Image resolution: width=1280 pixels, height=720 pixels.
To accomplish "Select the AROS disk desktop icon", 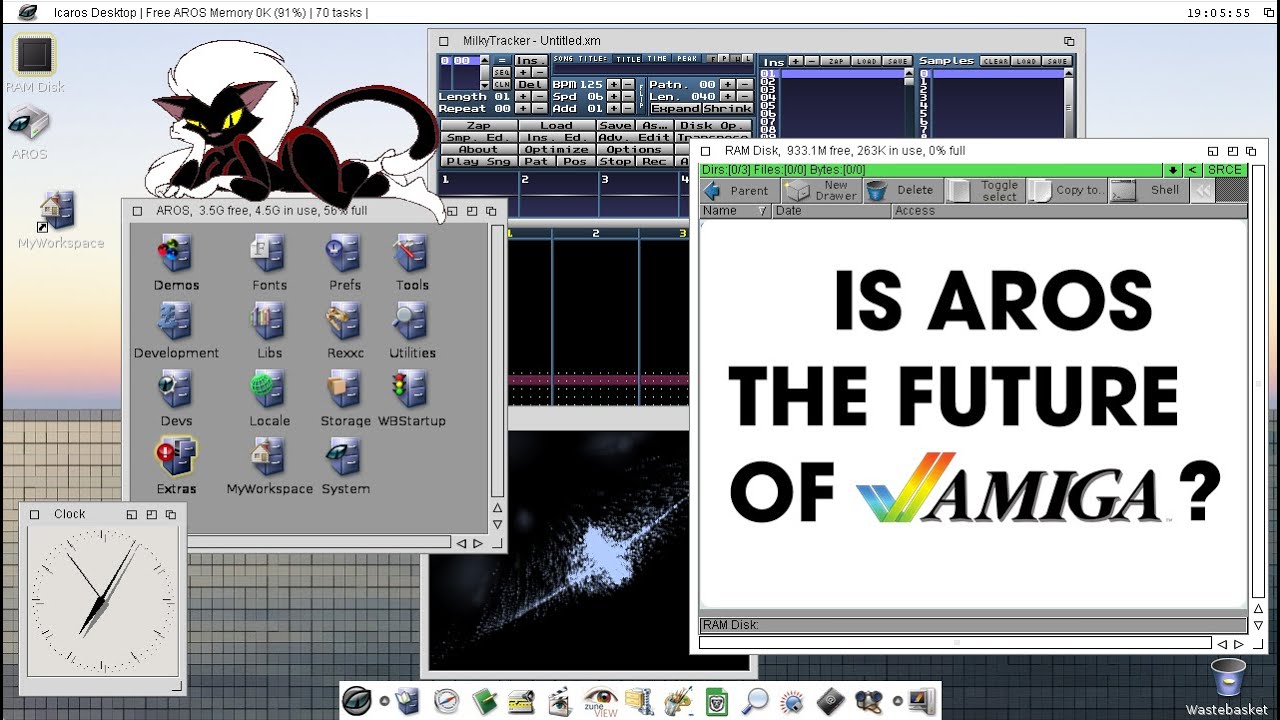I will click(x=29, y=131).
